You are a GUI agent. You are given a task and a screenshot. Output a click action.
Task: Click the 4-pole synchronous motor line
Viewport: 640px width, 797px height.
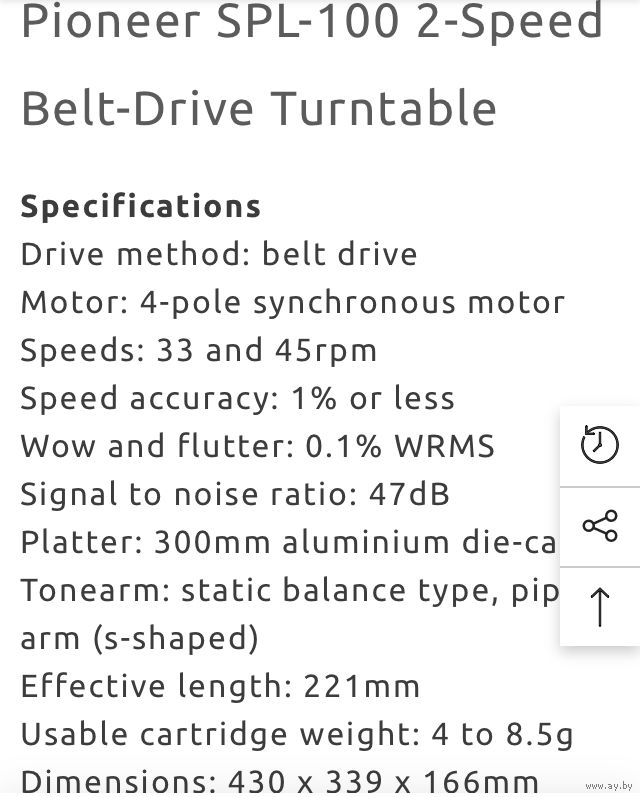293,303
